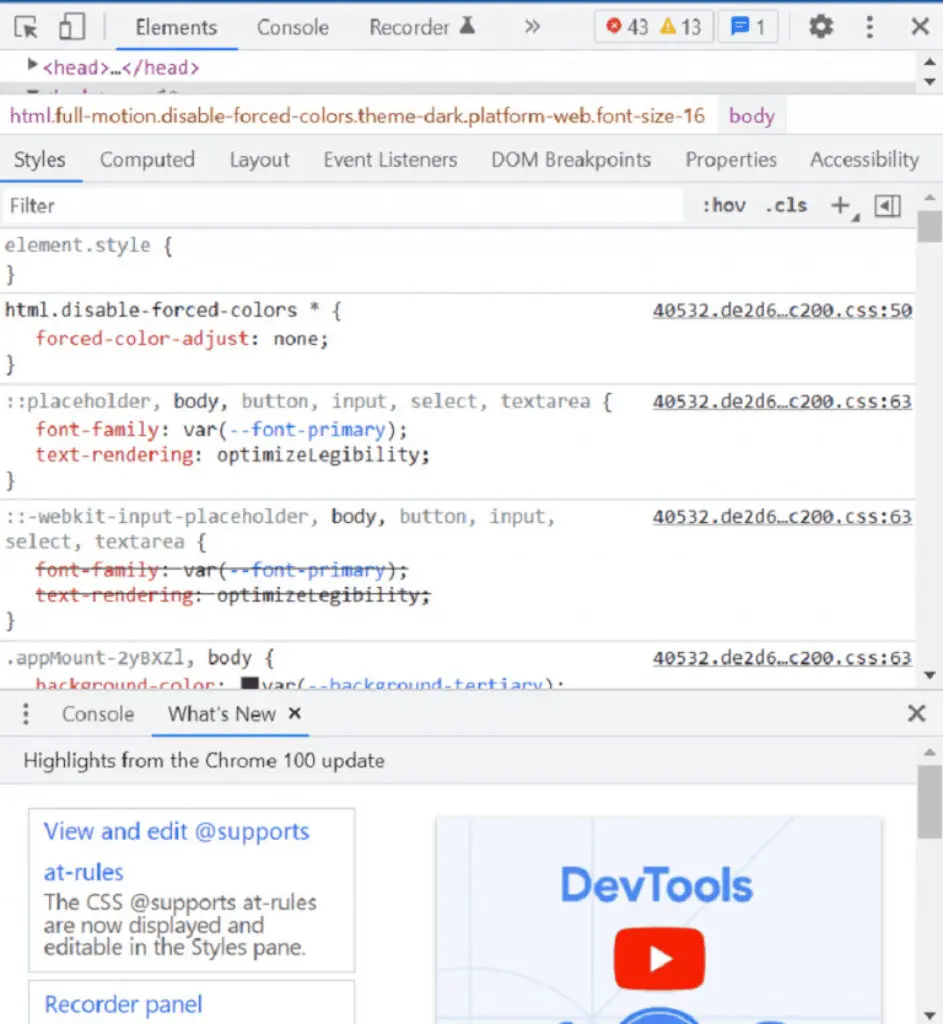The image size is (943, 1024).
Task: Focus the styles Filter input
Action: click(342, 206)
